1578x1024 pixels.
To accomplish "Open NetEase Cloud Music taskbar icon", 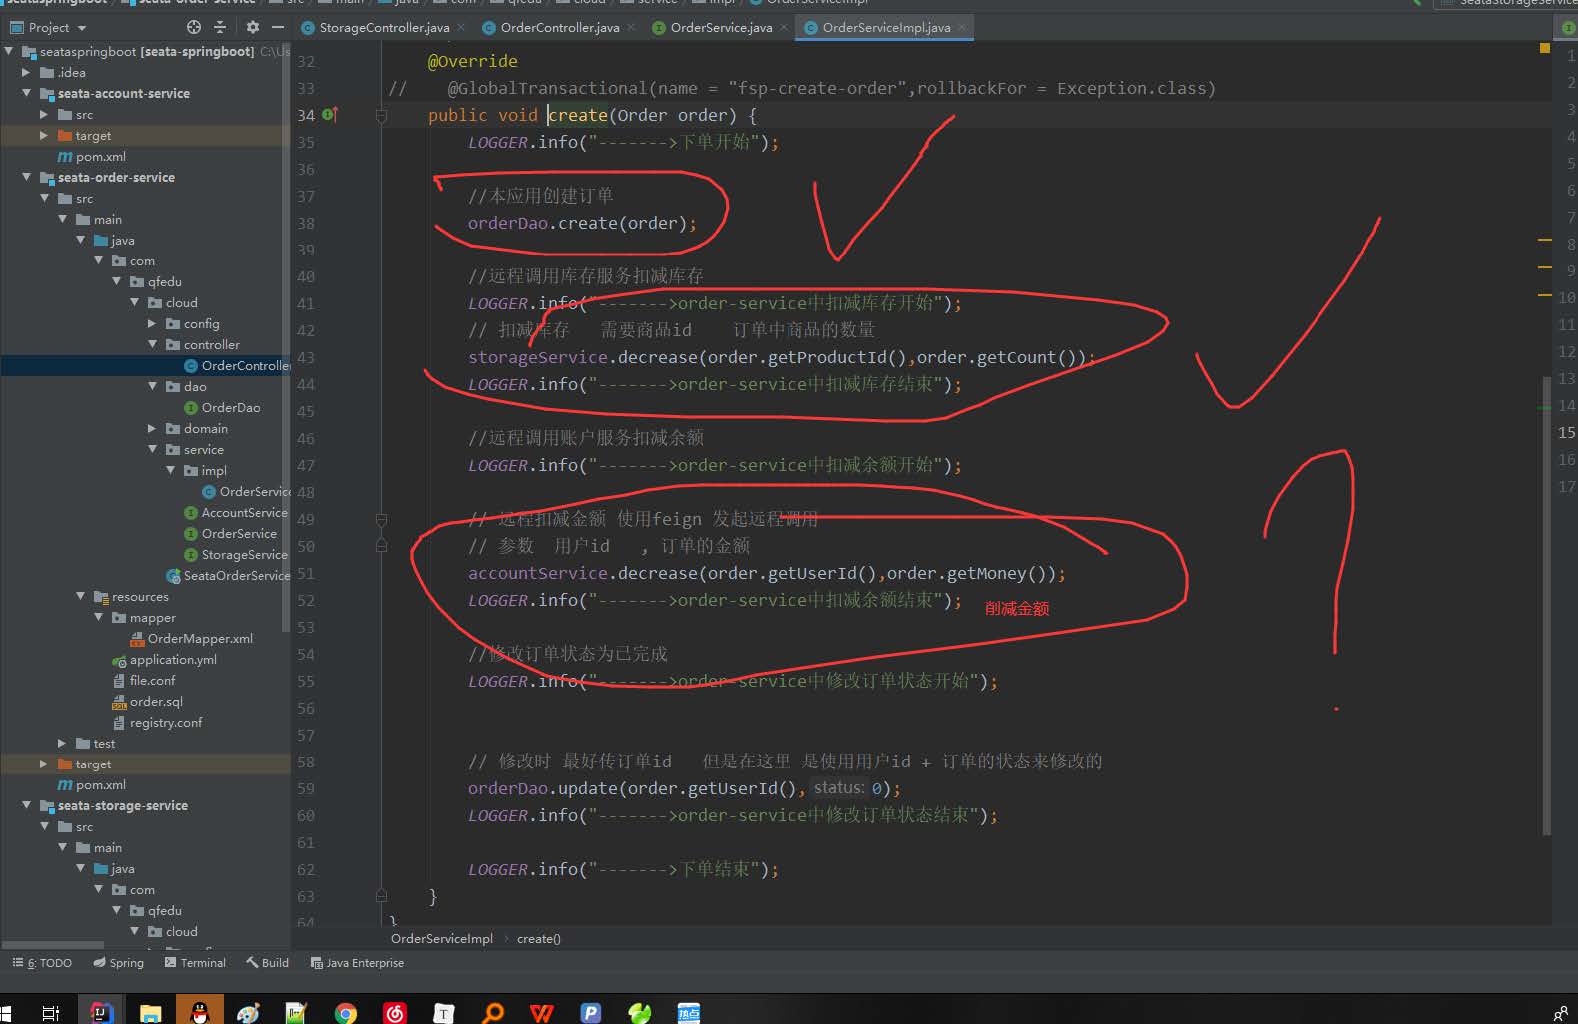I will click(x=395, y=1013).
